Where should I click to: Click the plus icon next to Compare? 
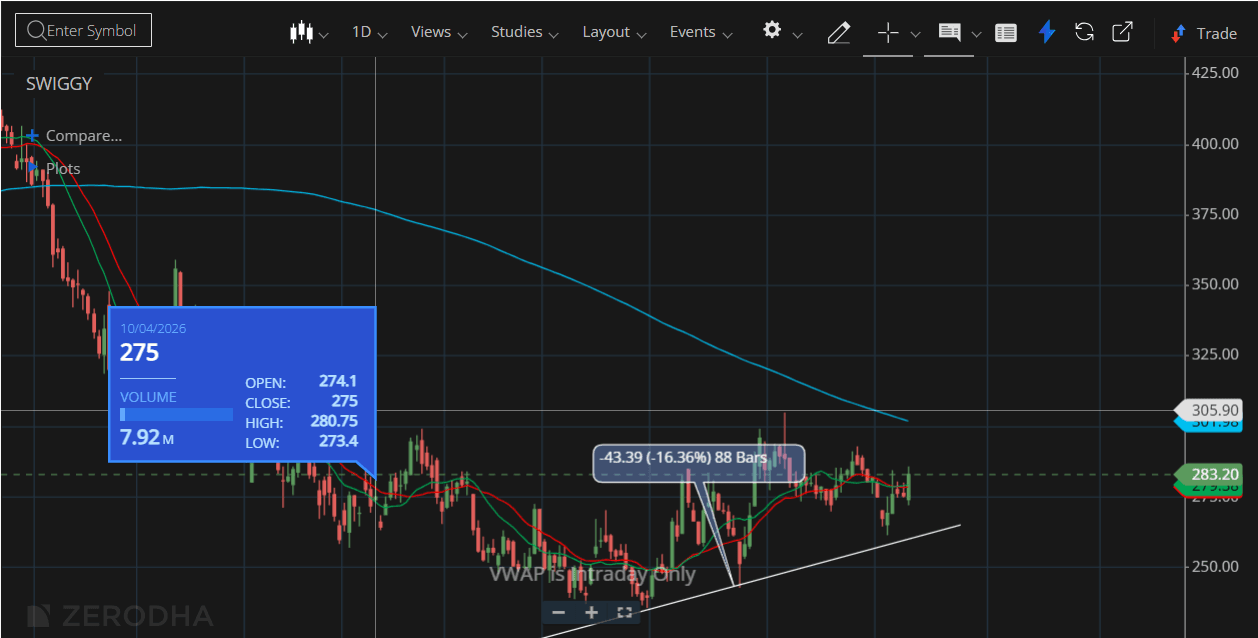point(33,136)
